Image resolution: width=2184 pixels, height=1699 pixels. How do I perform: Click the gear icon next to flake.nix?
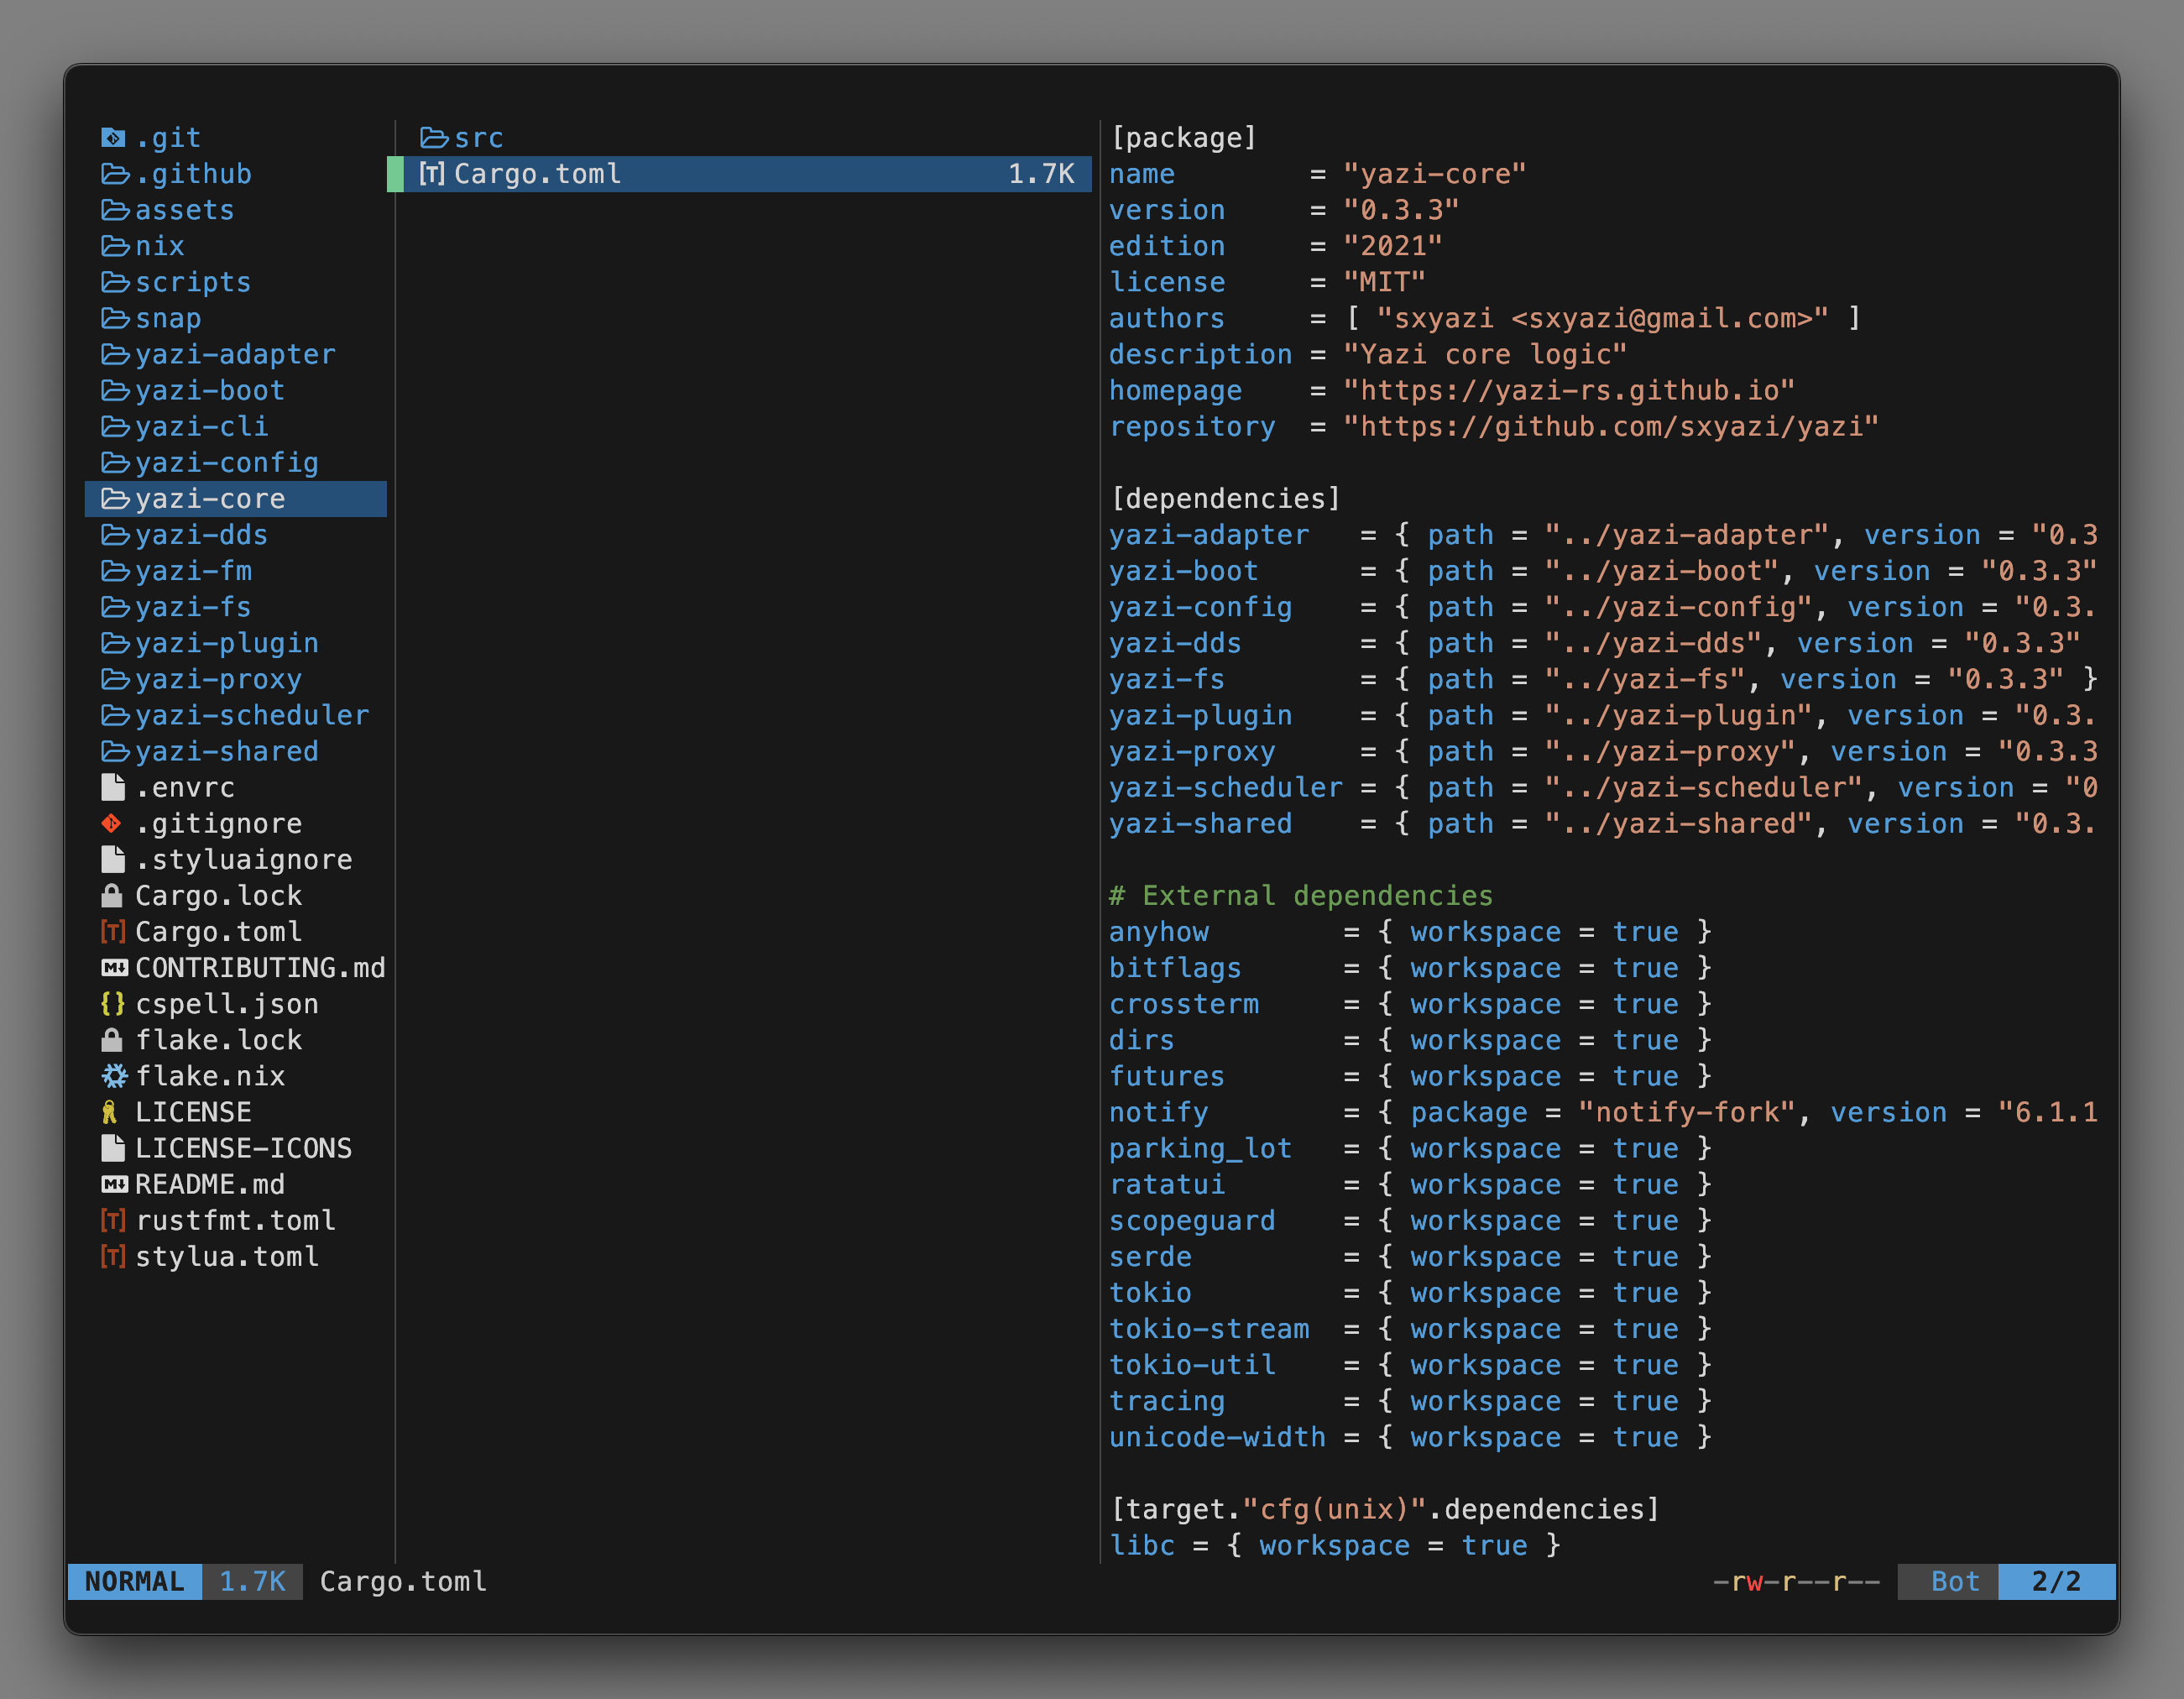click(x=113, y=1076)
